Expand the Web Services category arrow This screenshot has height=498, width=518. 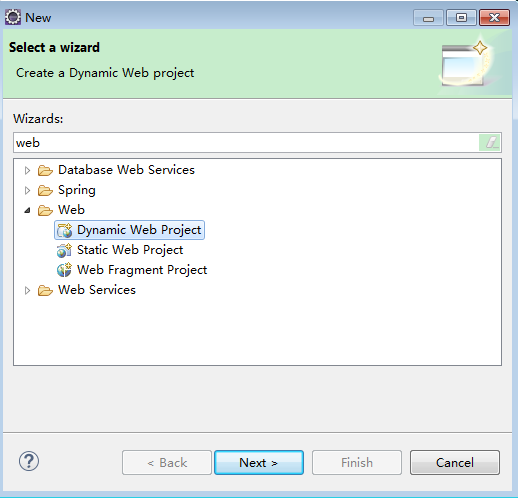[27, 290]
